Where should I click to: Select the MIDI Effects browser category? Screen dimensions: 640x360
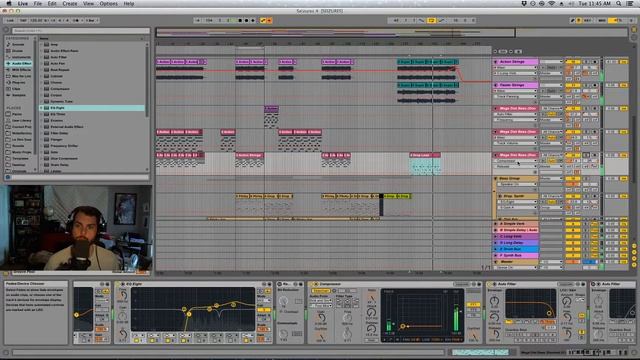[x=19, y=70]
